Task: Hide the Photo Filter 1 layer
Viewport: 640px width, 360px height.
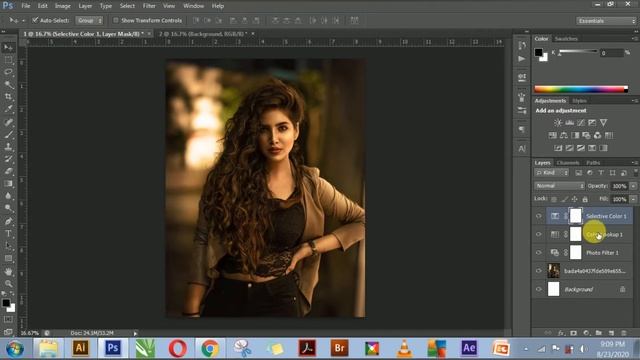Action: [x=539, y=253]
